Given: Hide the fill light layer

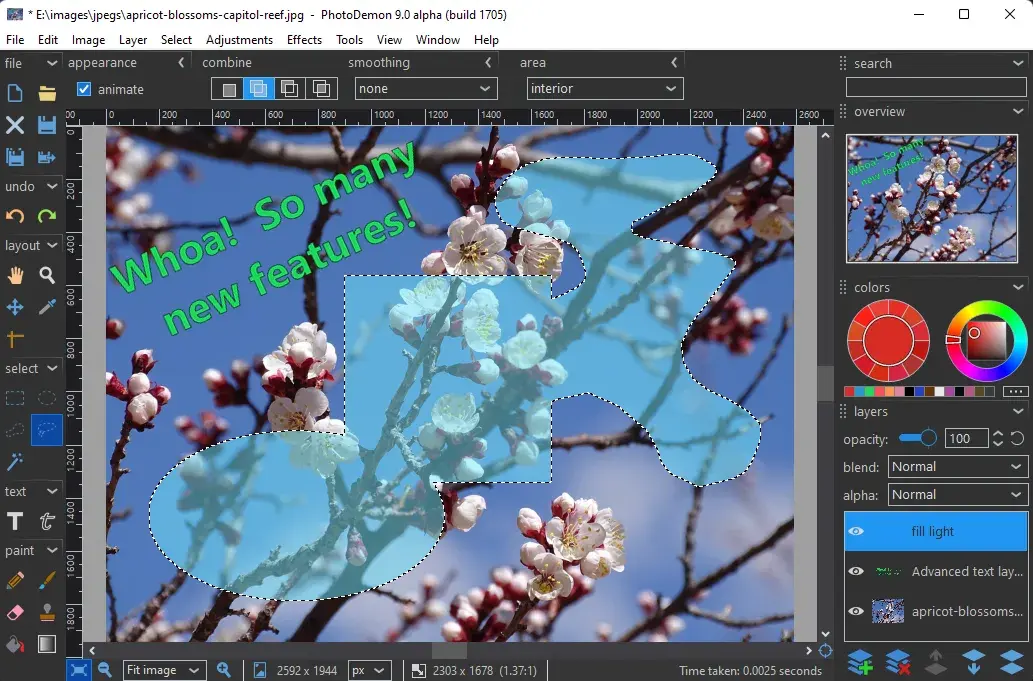Looking at the screenshot, I should (857, 531).
